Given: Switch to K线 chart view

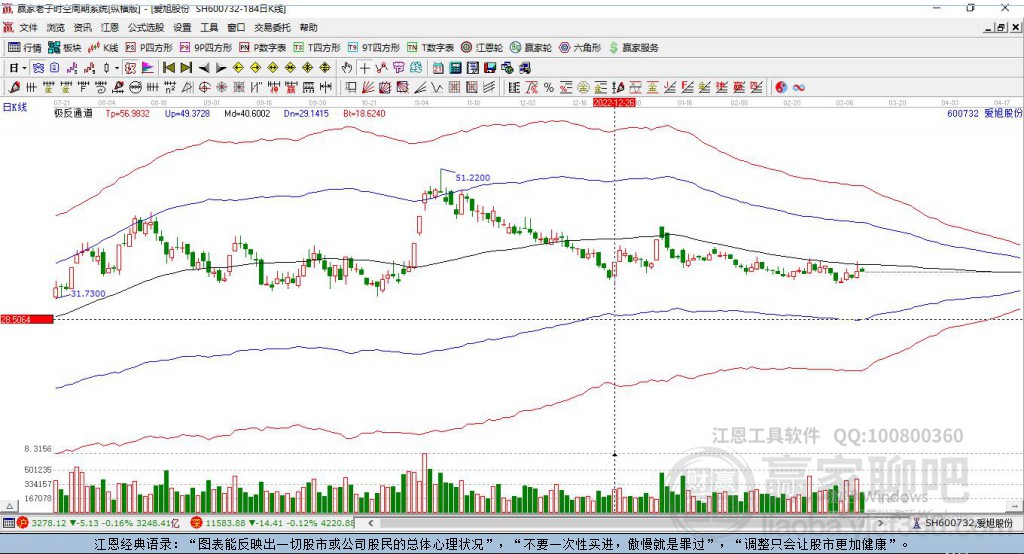Looking at the screenshot, I should [103, 48].
